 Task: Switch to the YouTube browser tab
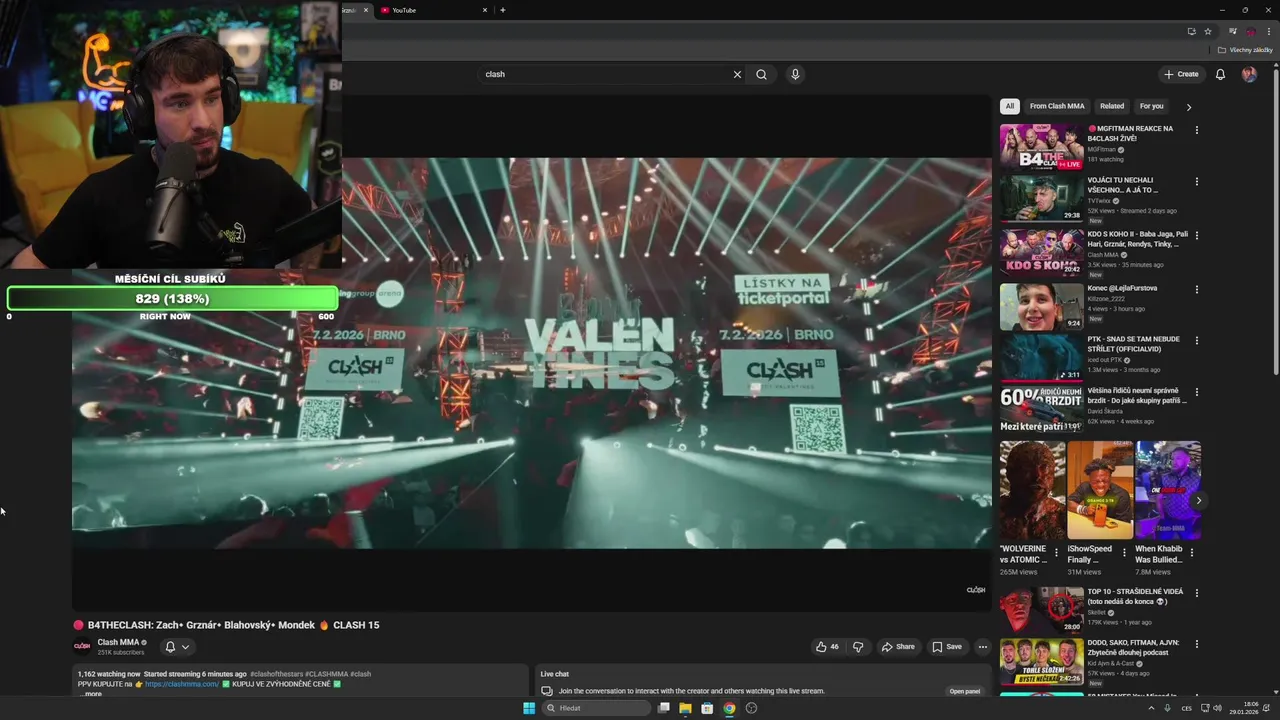[434, 10]
